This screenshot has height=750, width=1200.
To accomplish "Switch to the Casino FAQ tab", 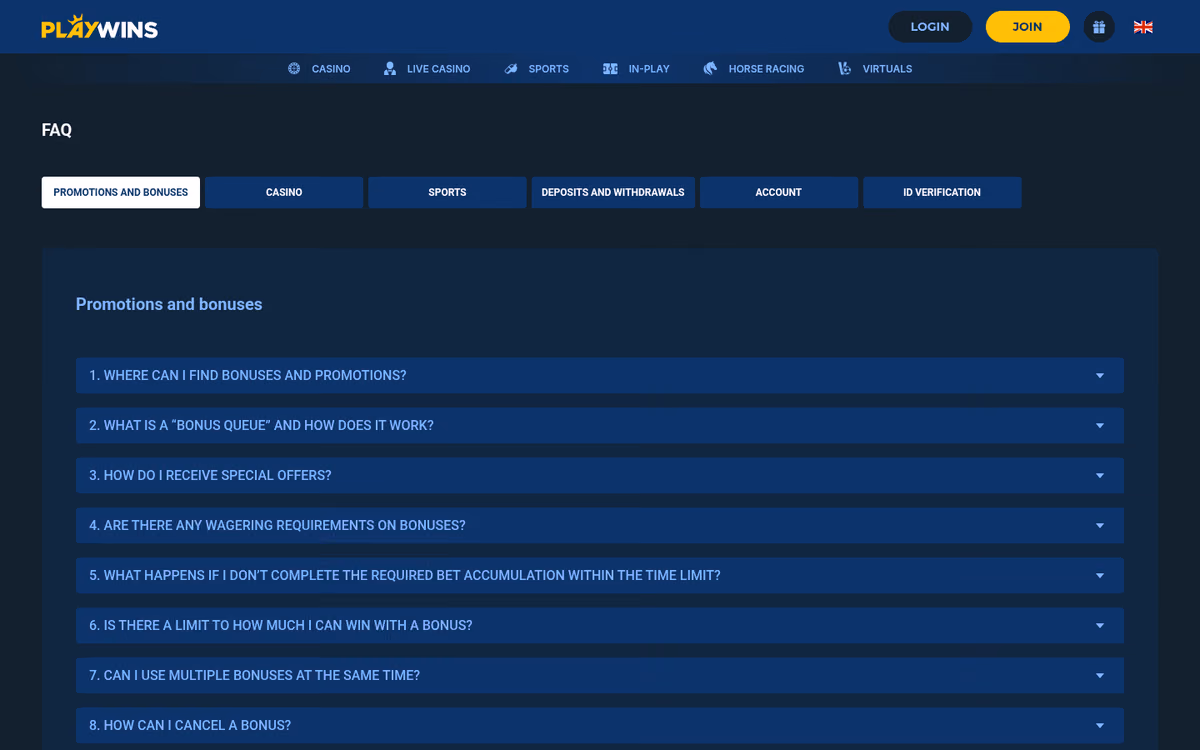I will 284,192.
